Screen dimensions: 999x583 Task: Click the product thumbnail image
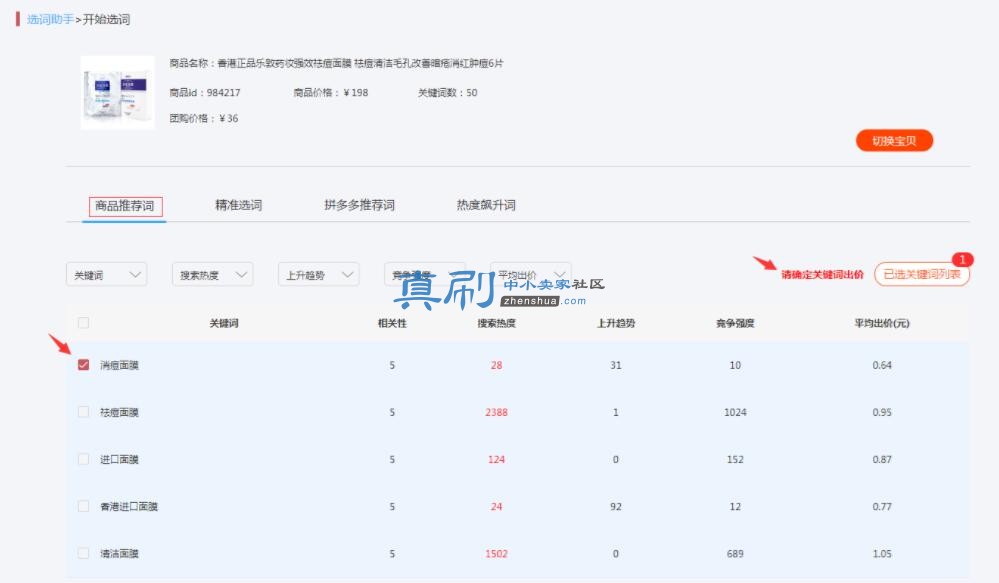coord(118,92)
